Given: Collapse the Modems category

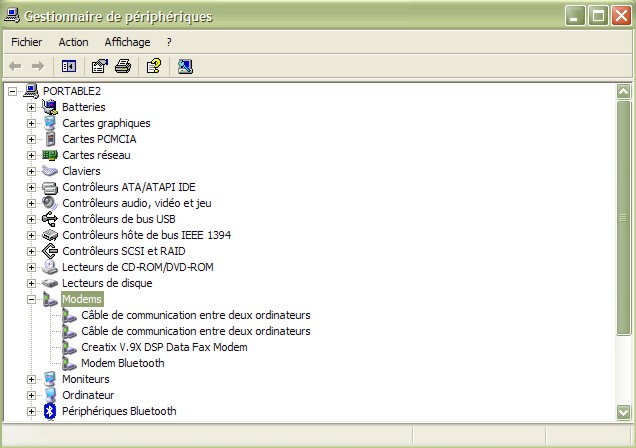Looking at the screenshot, I should 31,299.
